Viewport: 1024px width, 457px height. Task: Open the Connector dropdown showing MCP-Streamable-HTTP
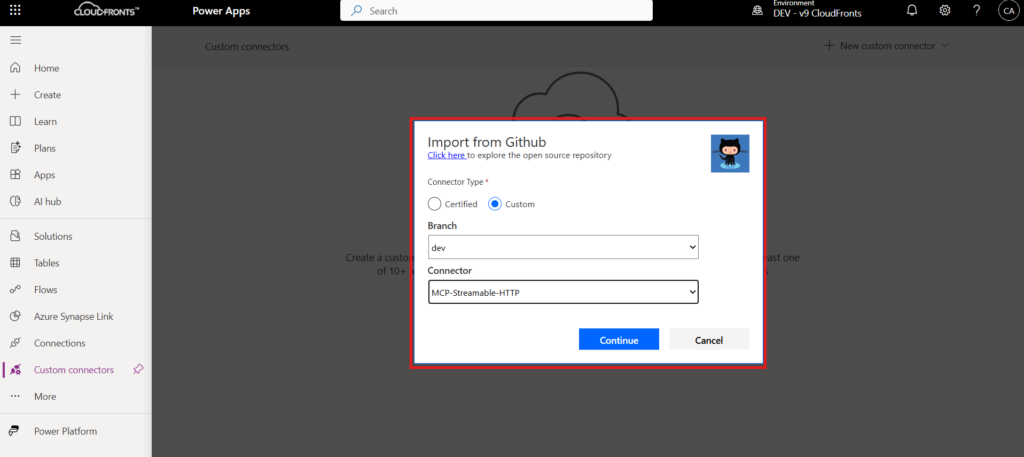click(563, 292)
